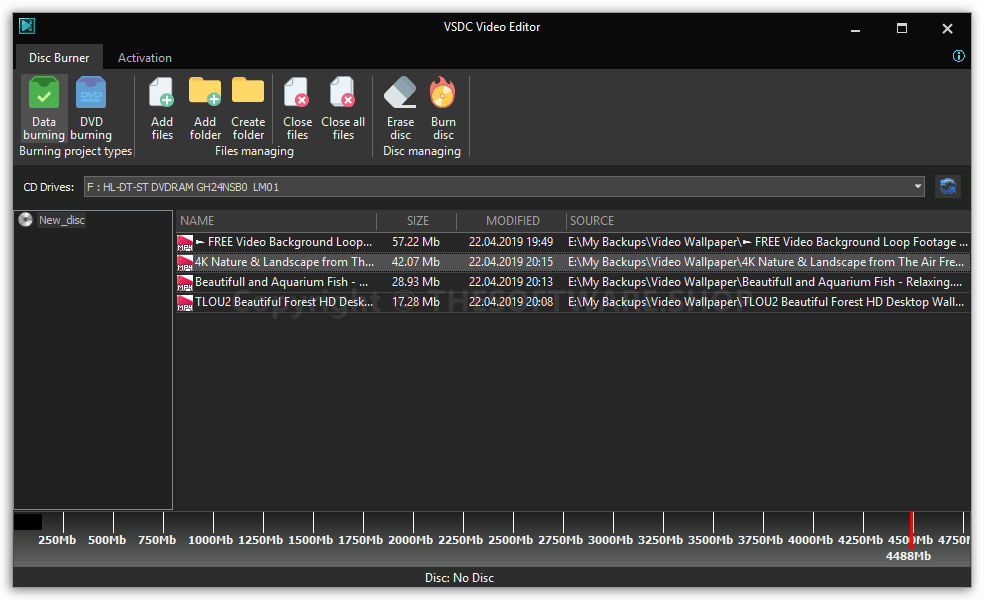This screenshot has width=984, height=600.
Task: Click the black used-space bar on capacity ruler
Action: tap(28, 522)
